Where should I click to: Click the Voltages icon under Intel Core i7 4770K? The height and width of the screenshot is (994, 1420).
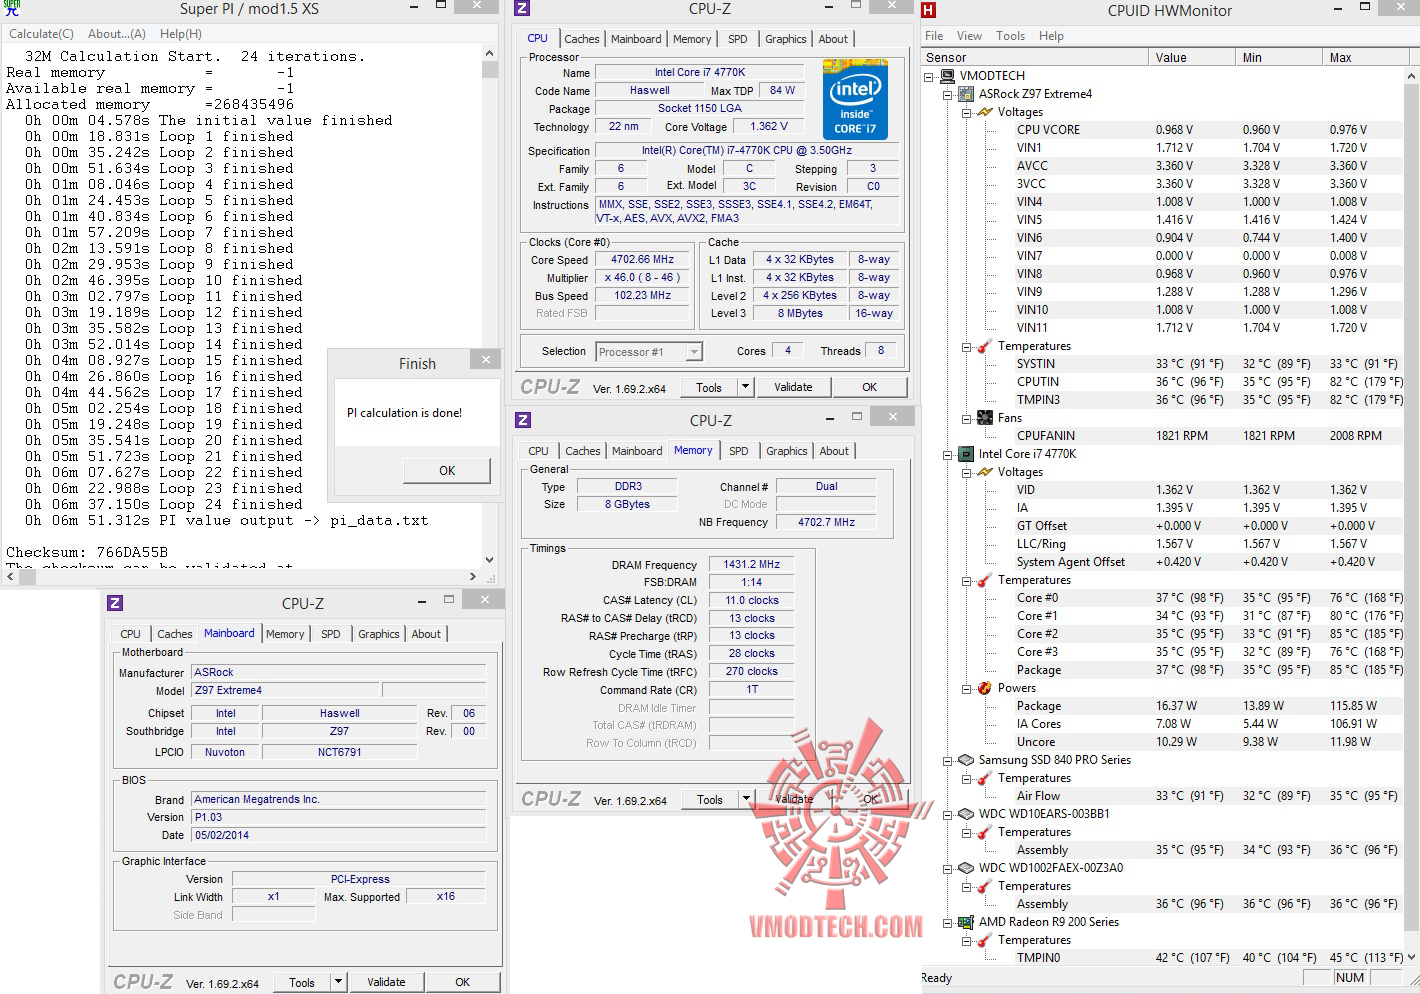click(985, 472)
